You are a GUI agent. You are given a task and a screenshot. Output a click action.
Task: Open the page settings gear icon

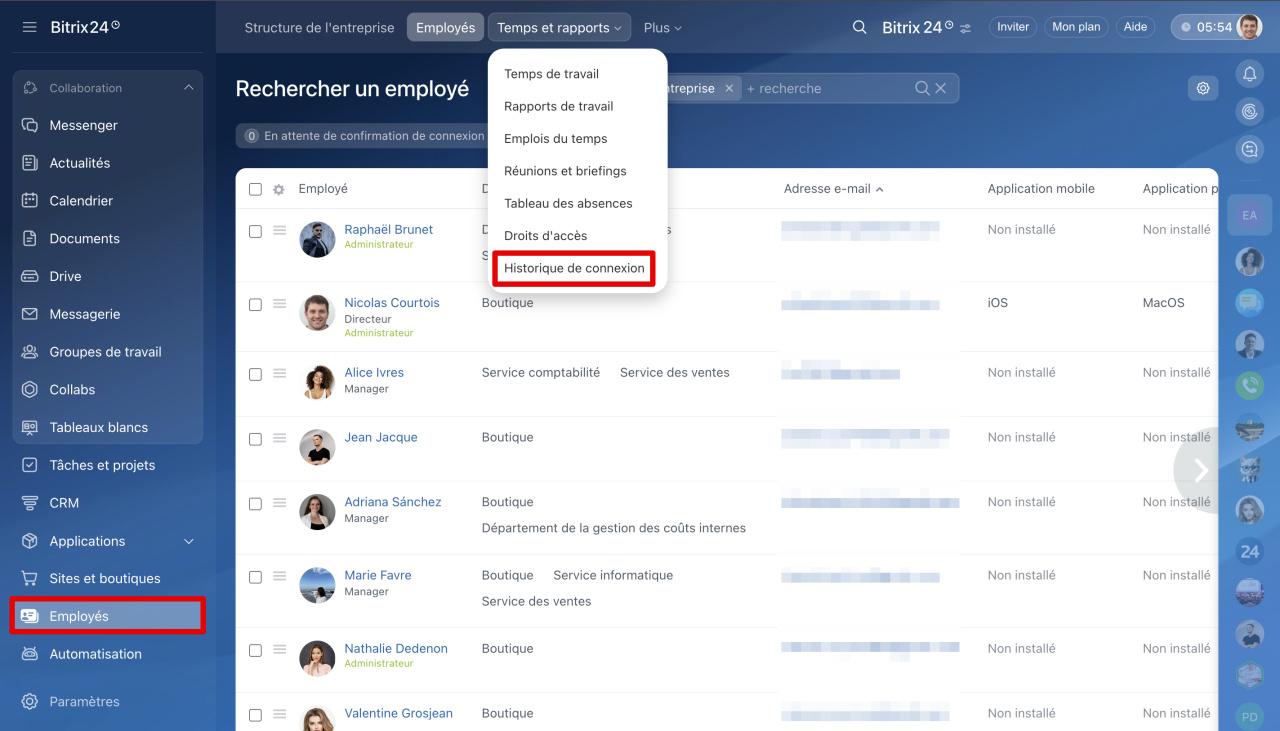1203,88
